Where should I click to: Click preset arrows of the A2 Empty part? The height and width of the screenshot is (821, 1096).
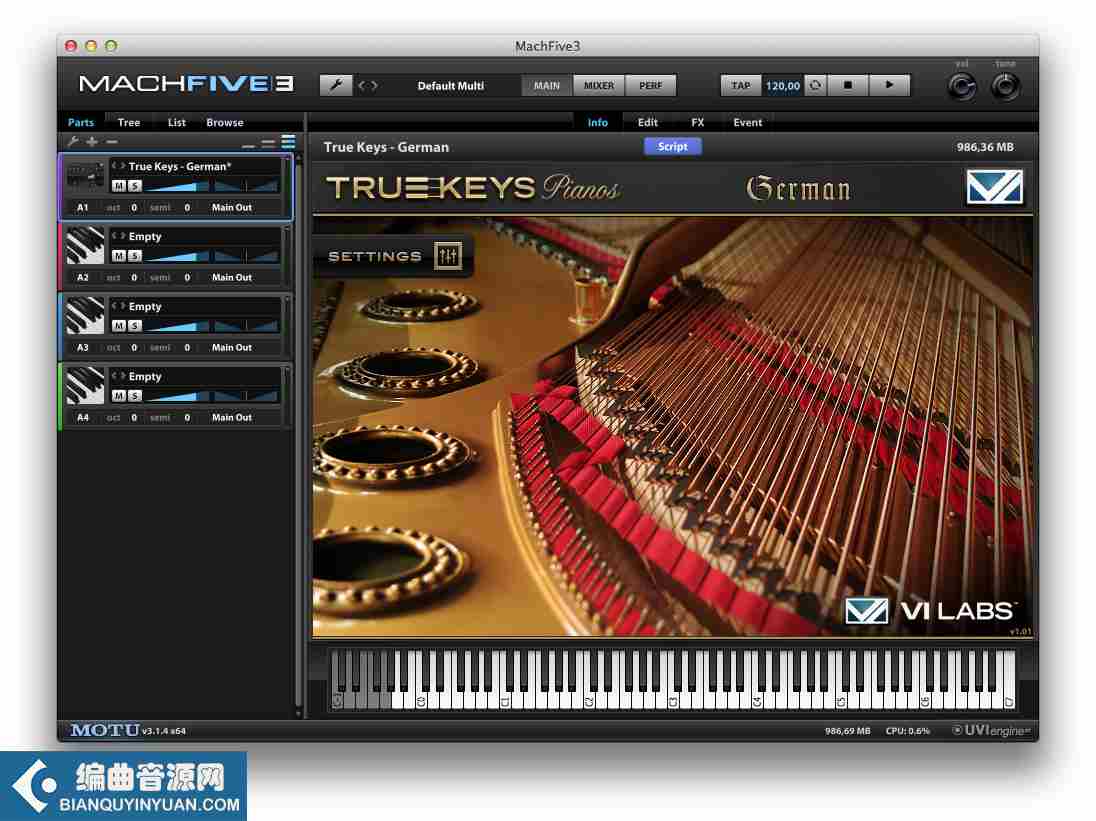118,236
